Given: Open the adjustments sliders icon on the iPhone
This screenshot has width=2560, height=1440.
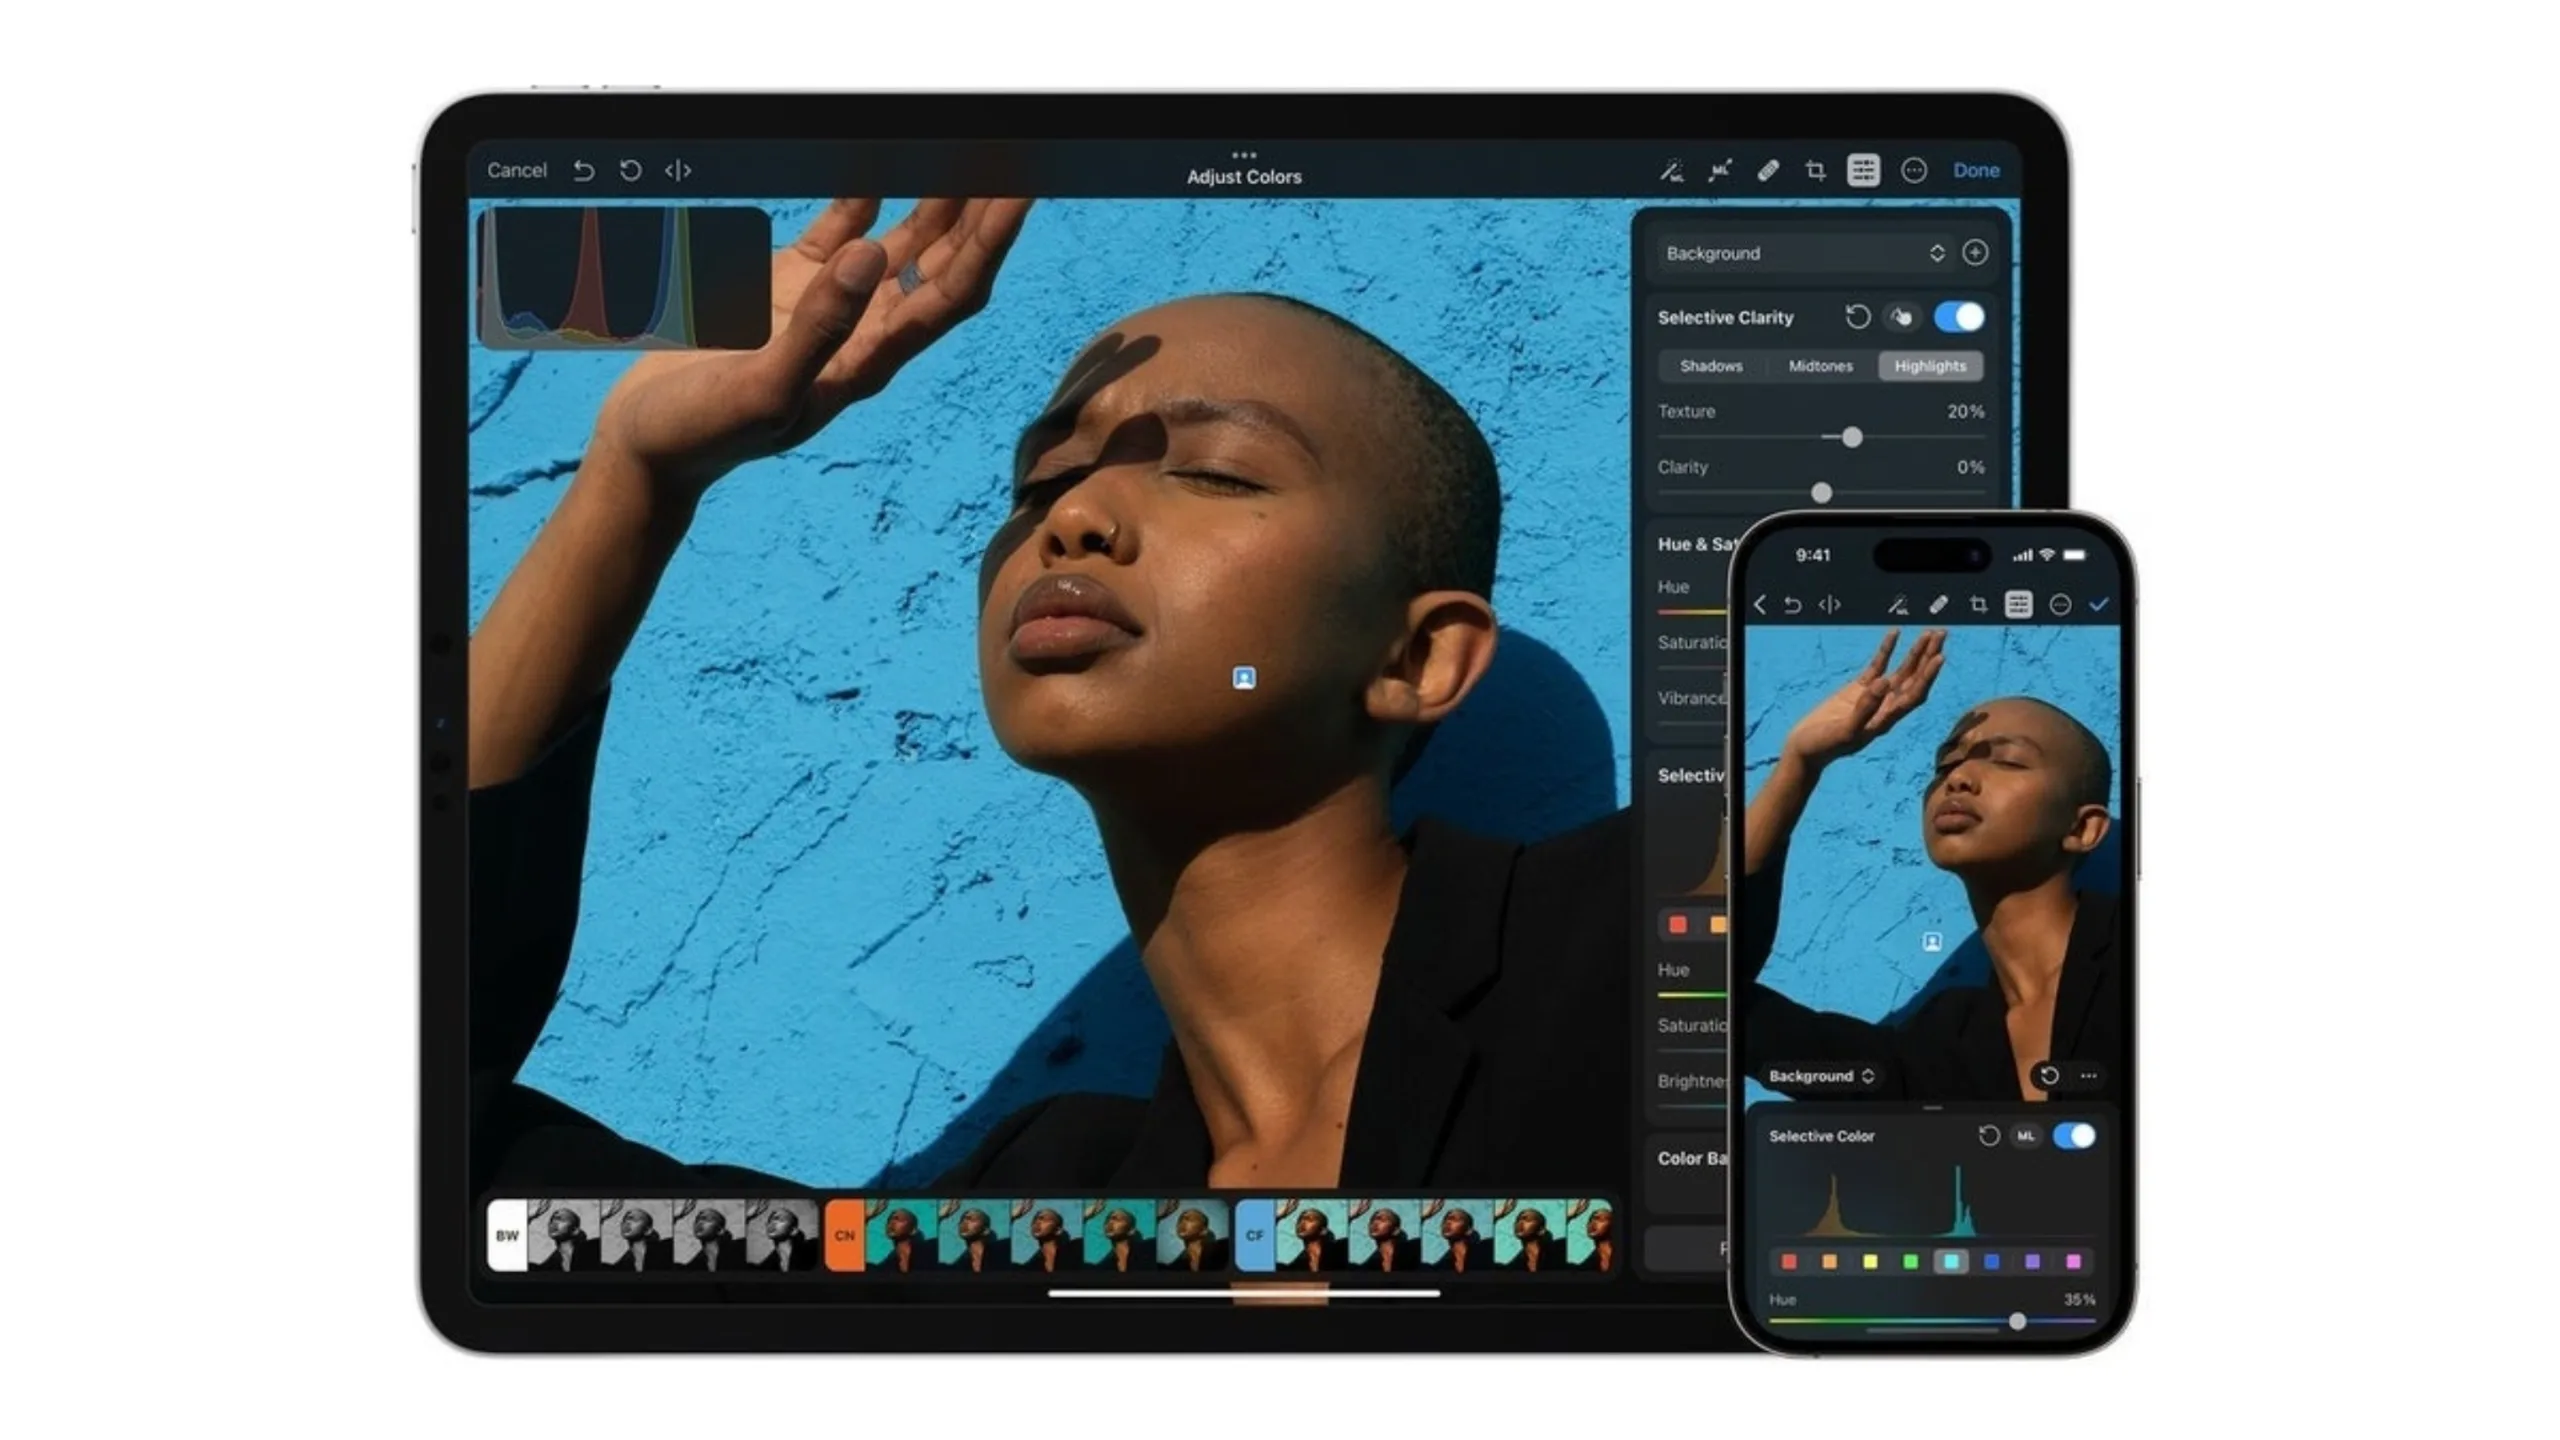Looking at the screenshot, I should [2019, 604].
